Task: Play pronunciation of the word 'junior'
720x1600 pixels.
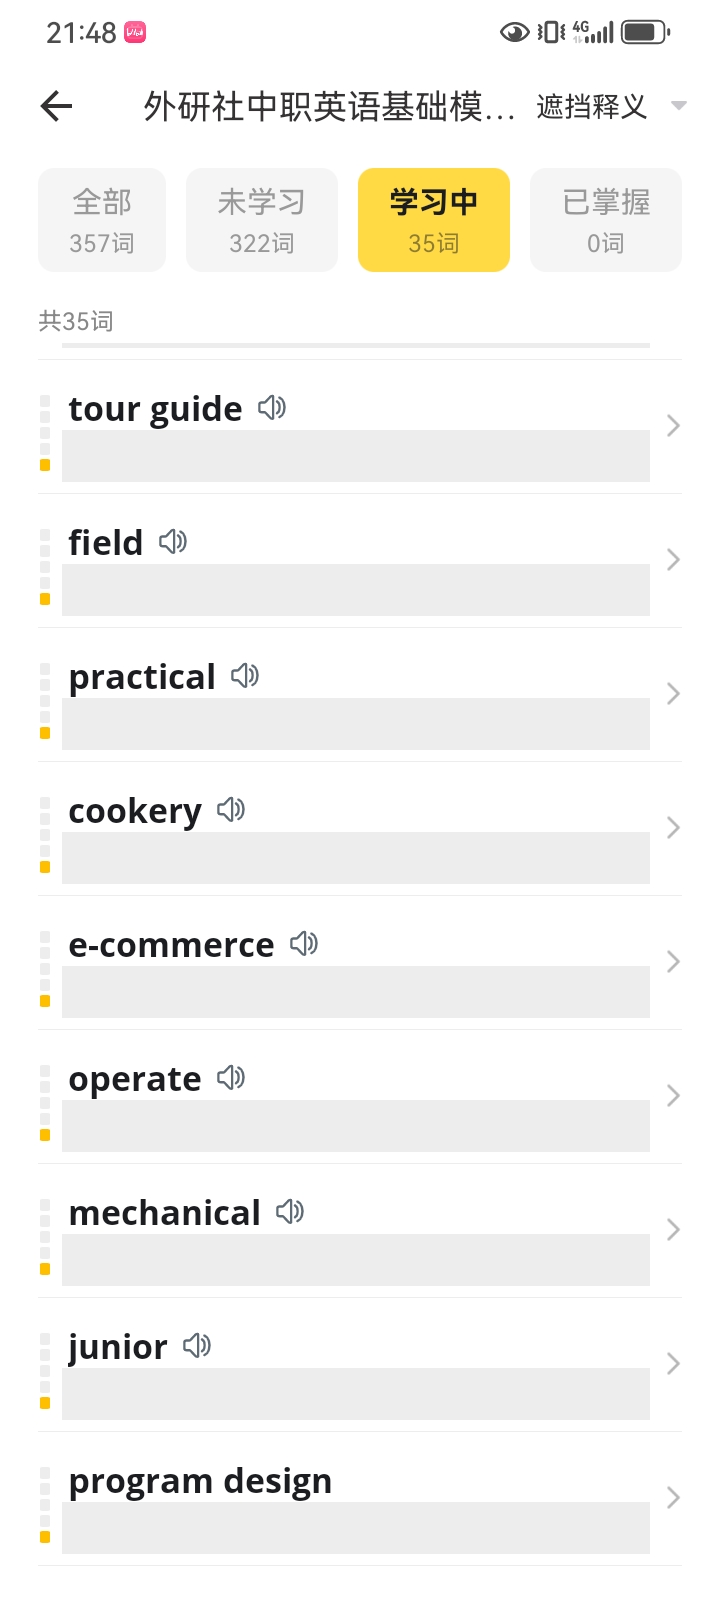Action: pos(197,1346)
